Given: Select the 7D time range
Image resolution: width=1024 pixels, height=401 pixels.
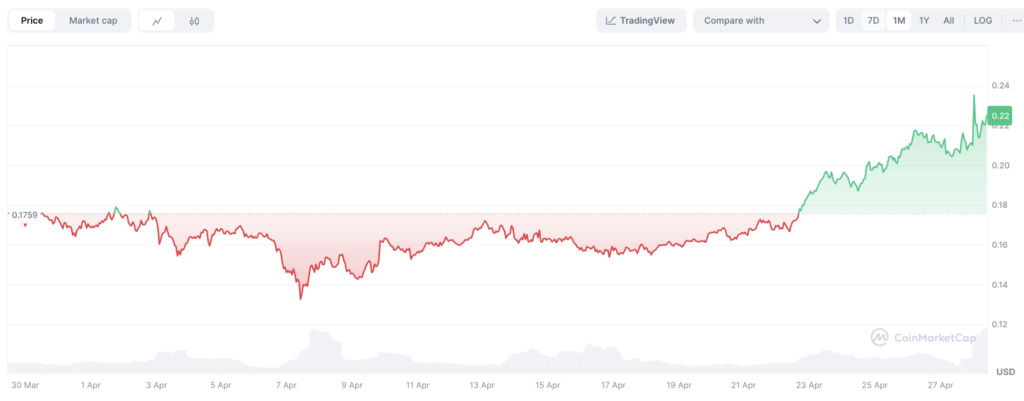Looking at the screenshot, I should click(x=873, y=21).
